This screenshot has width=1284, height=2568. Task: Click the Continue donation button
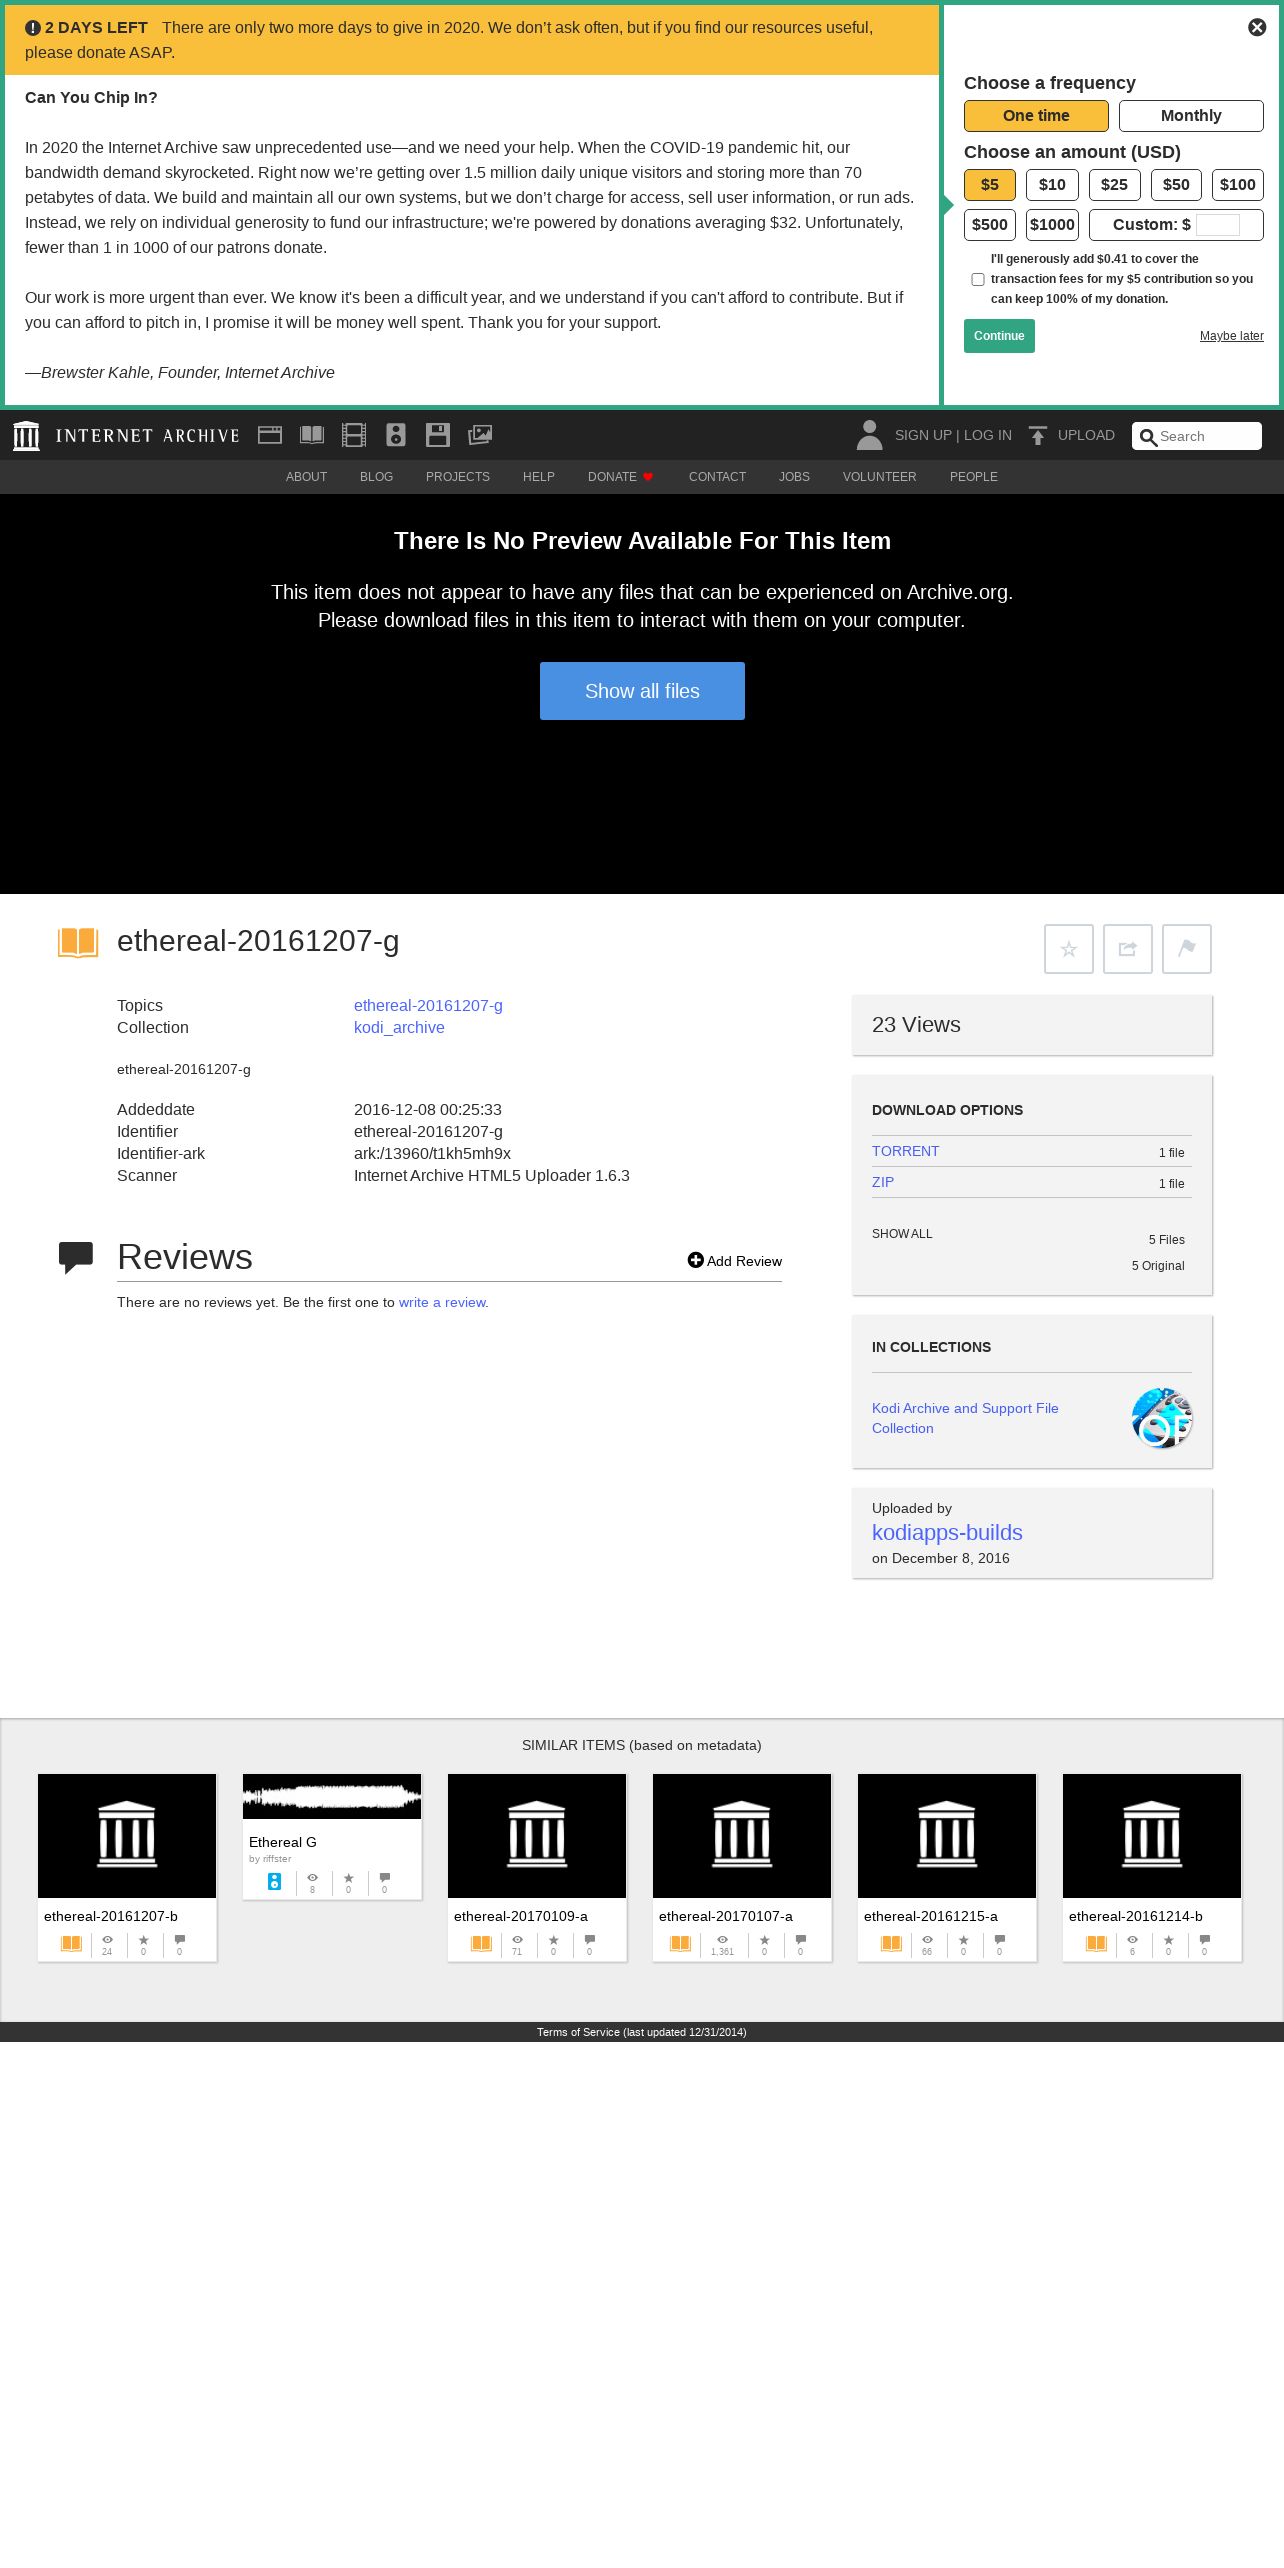[999, 336]
